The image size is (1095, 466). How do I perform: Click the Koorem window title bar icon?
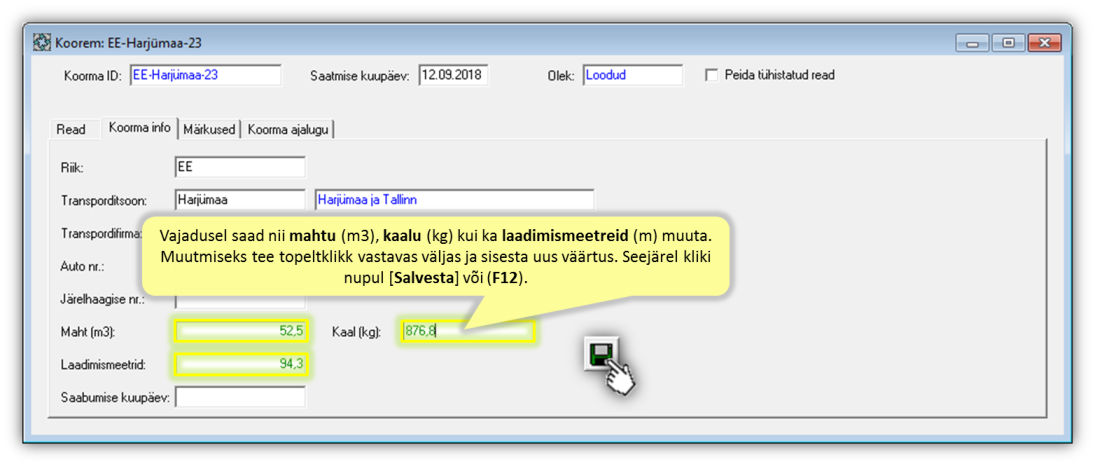(42, 43)
